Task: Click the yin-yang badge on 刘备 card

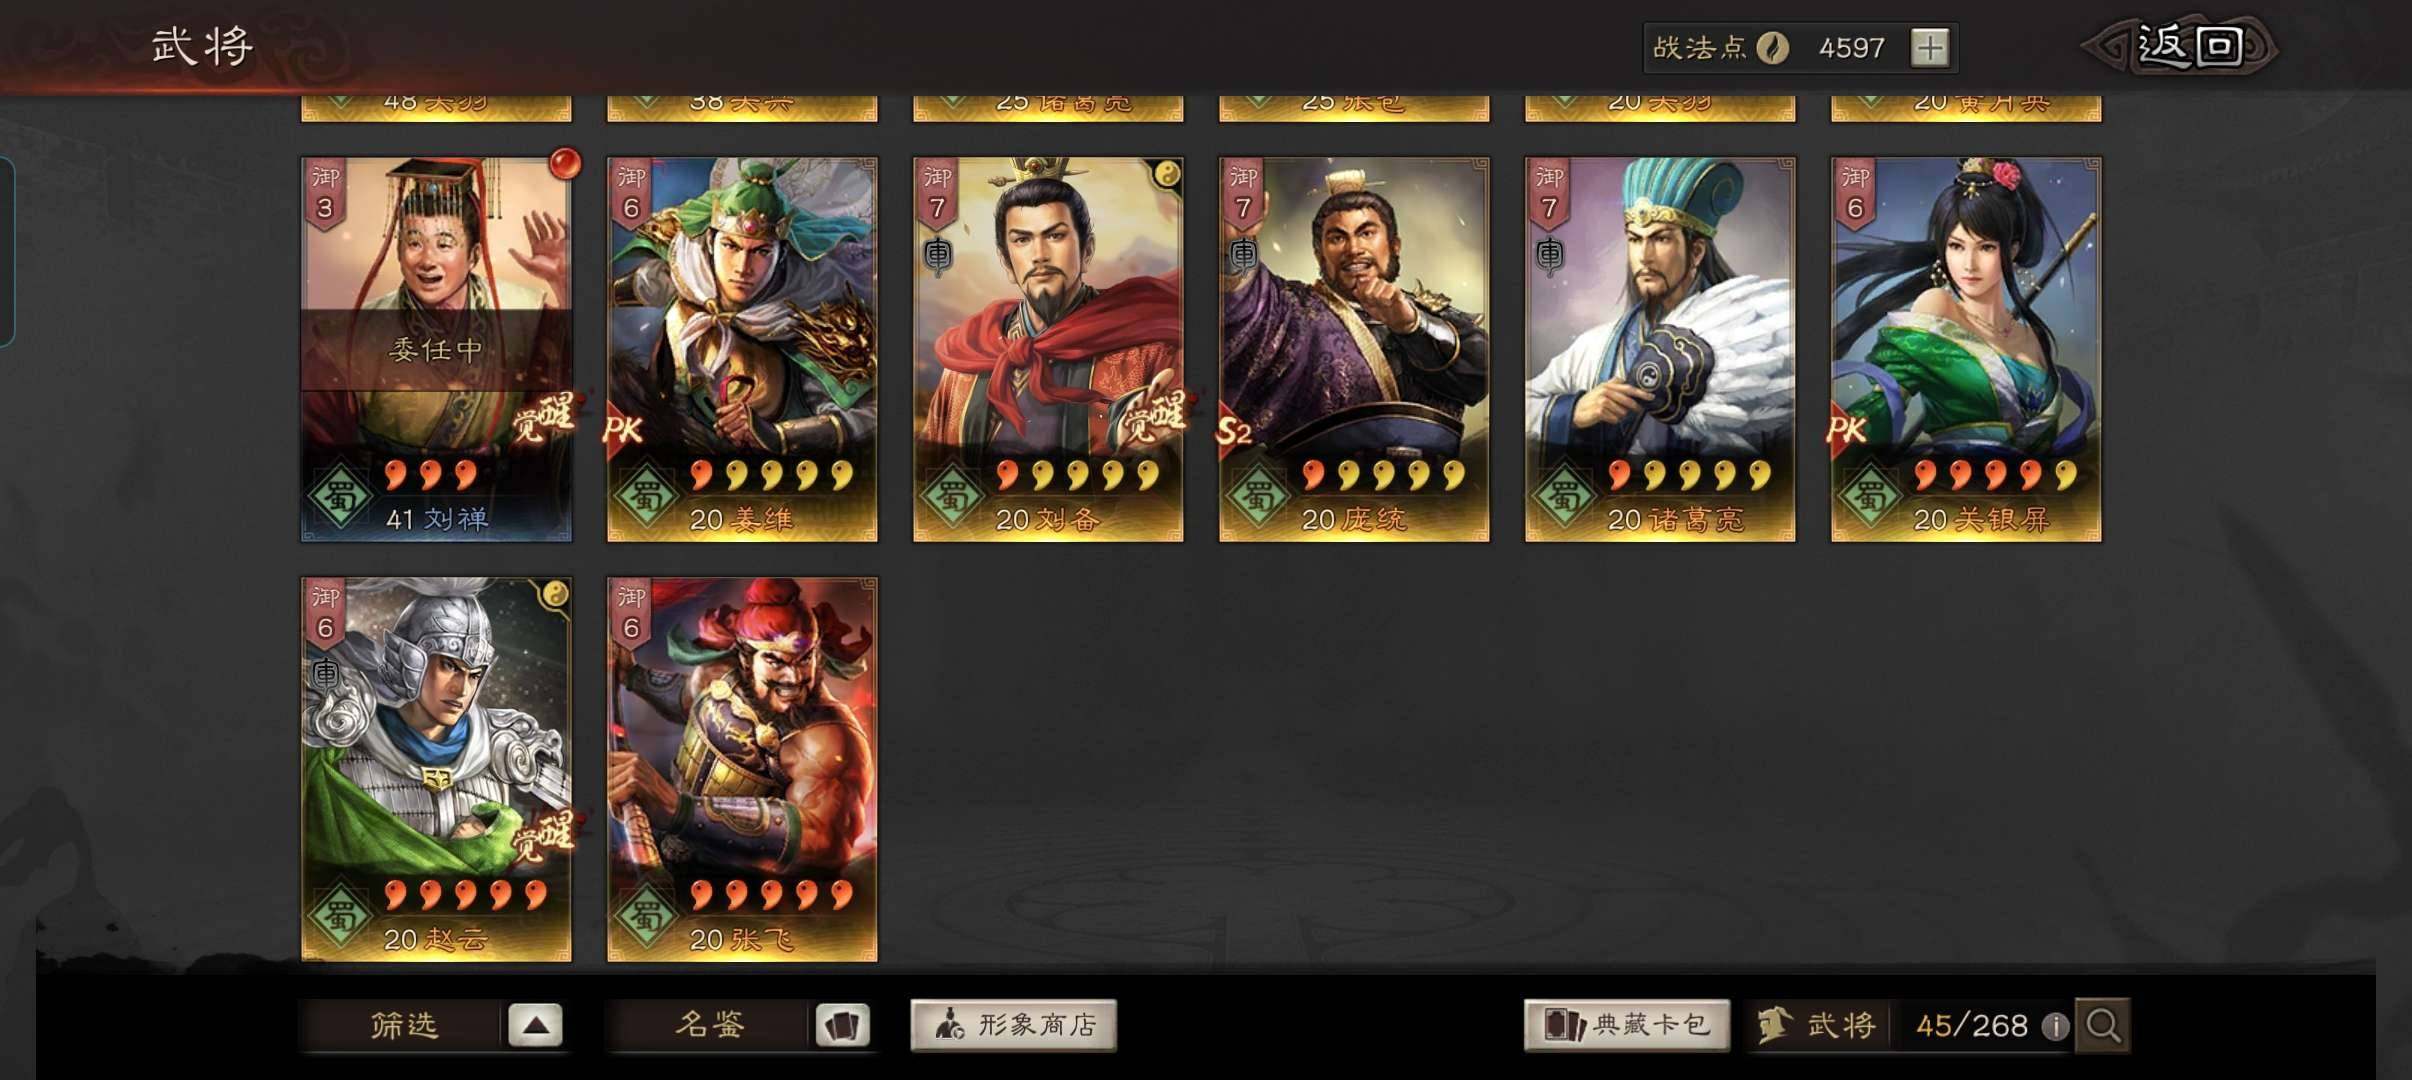Action: pyautogui.click(x=1166, y=174)
